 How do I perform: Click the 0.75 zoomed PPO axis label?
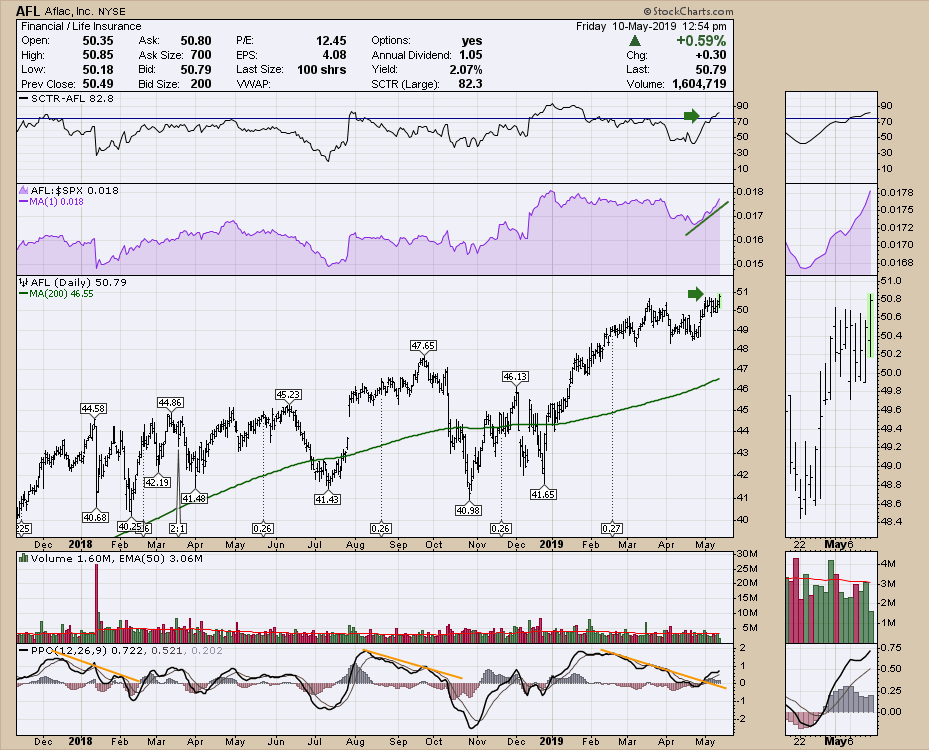tap(892, 649)
